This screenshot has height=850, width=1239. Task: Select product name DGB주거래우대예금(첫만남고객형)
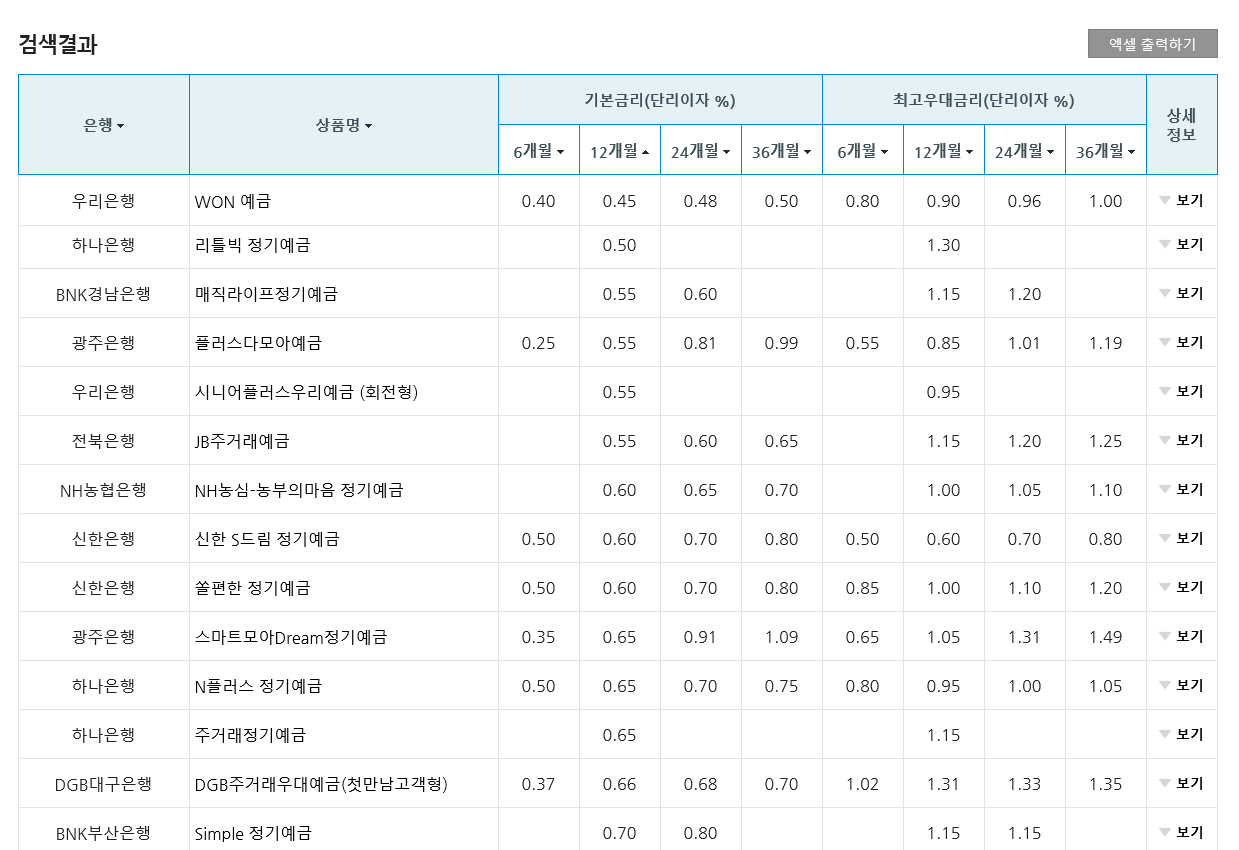[321, 784]
